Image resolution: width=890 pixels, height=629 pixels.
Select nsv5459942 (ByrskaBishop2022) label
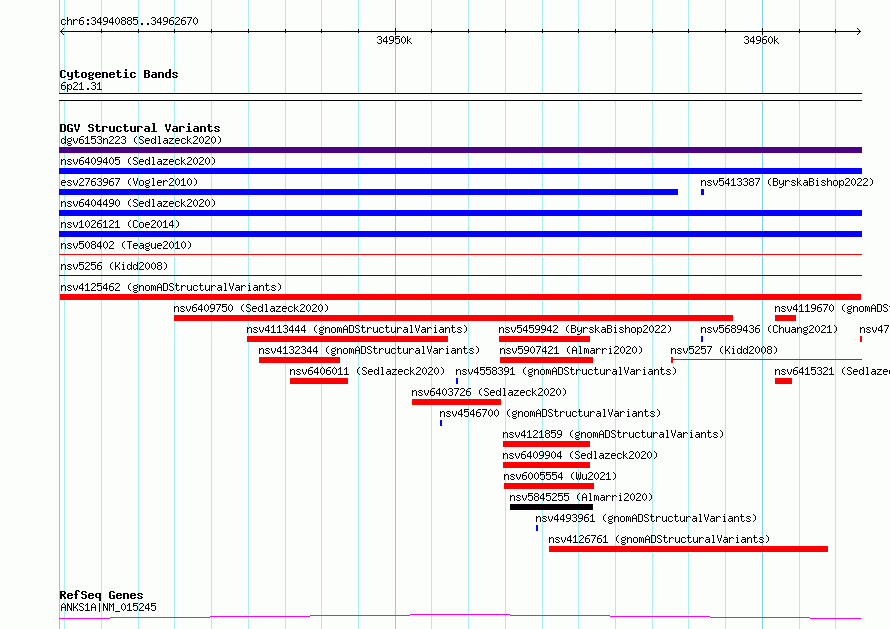pos(585,329)
